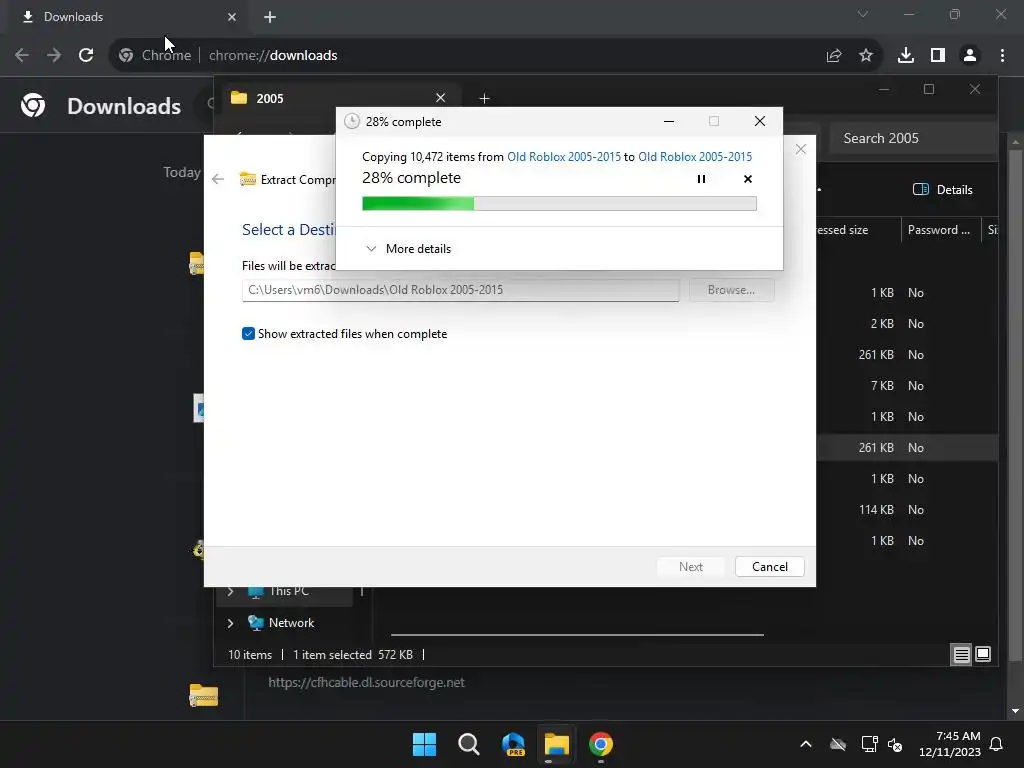Open Chrome downloads toolbar icon
The image size is (1024, 768).
tap(906, 56)
